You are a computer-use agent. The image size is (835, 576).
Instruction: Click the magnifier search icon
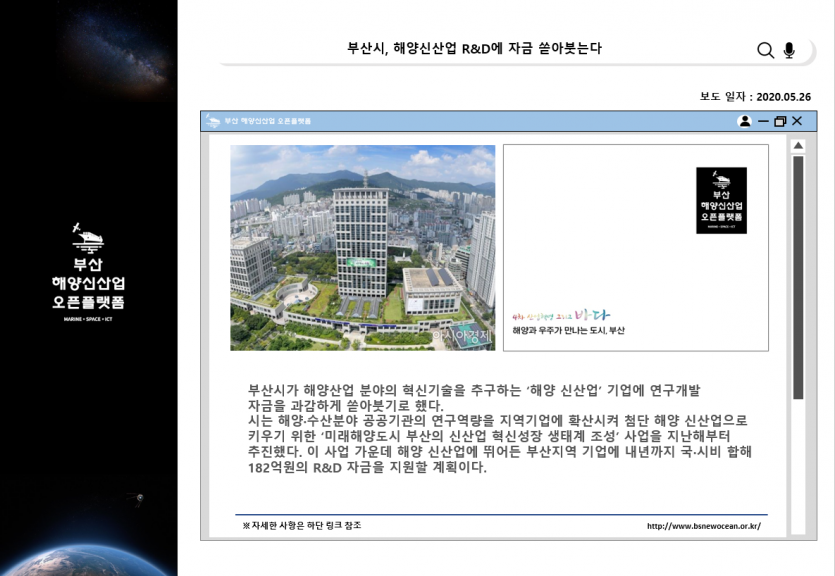[765, 50]
